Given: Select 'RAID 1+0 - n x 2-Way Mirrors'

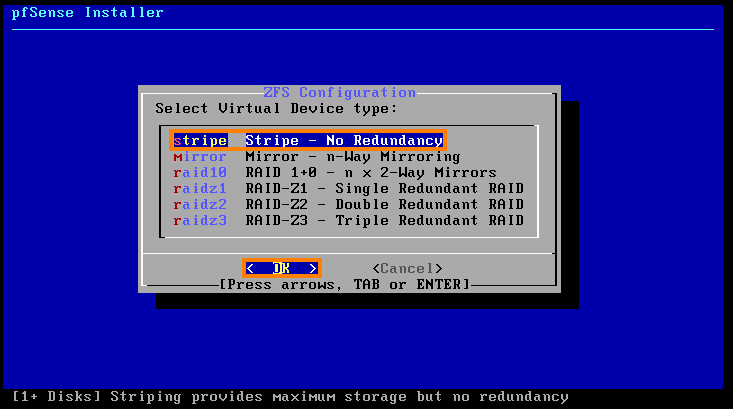Looking at the screenshot, I should pos(370,173).
